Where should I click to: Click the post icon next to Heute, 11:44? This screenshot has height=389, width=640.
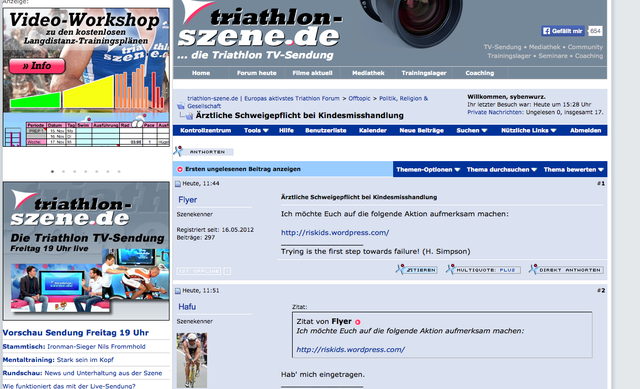178,184
